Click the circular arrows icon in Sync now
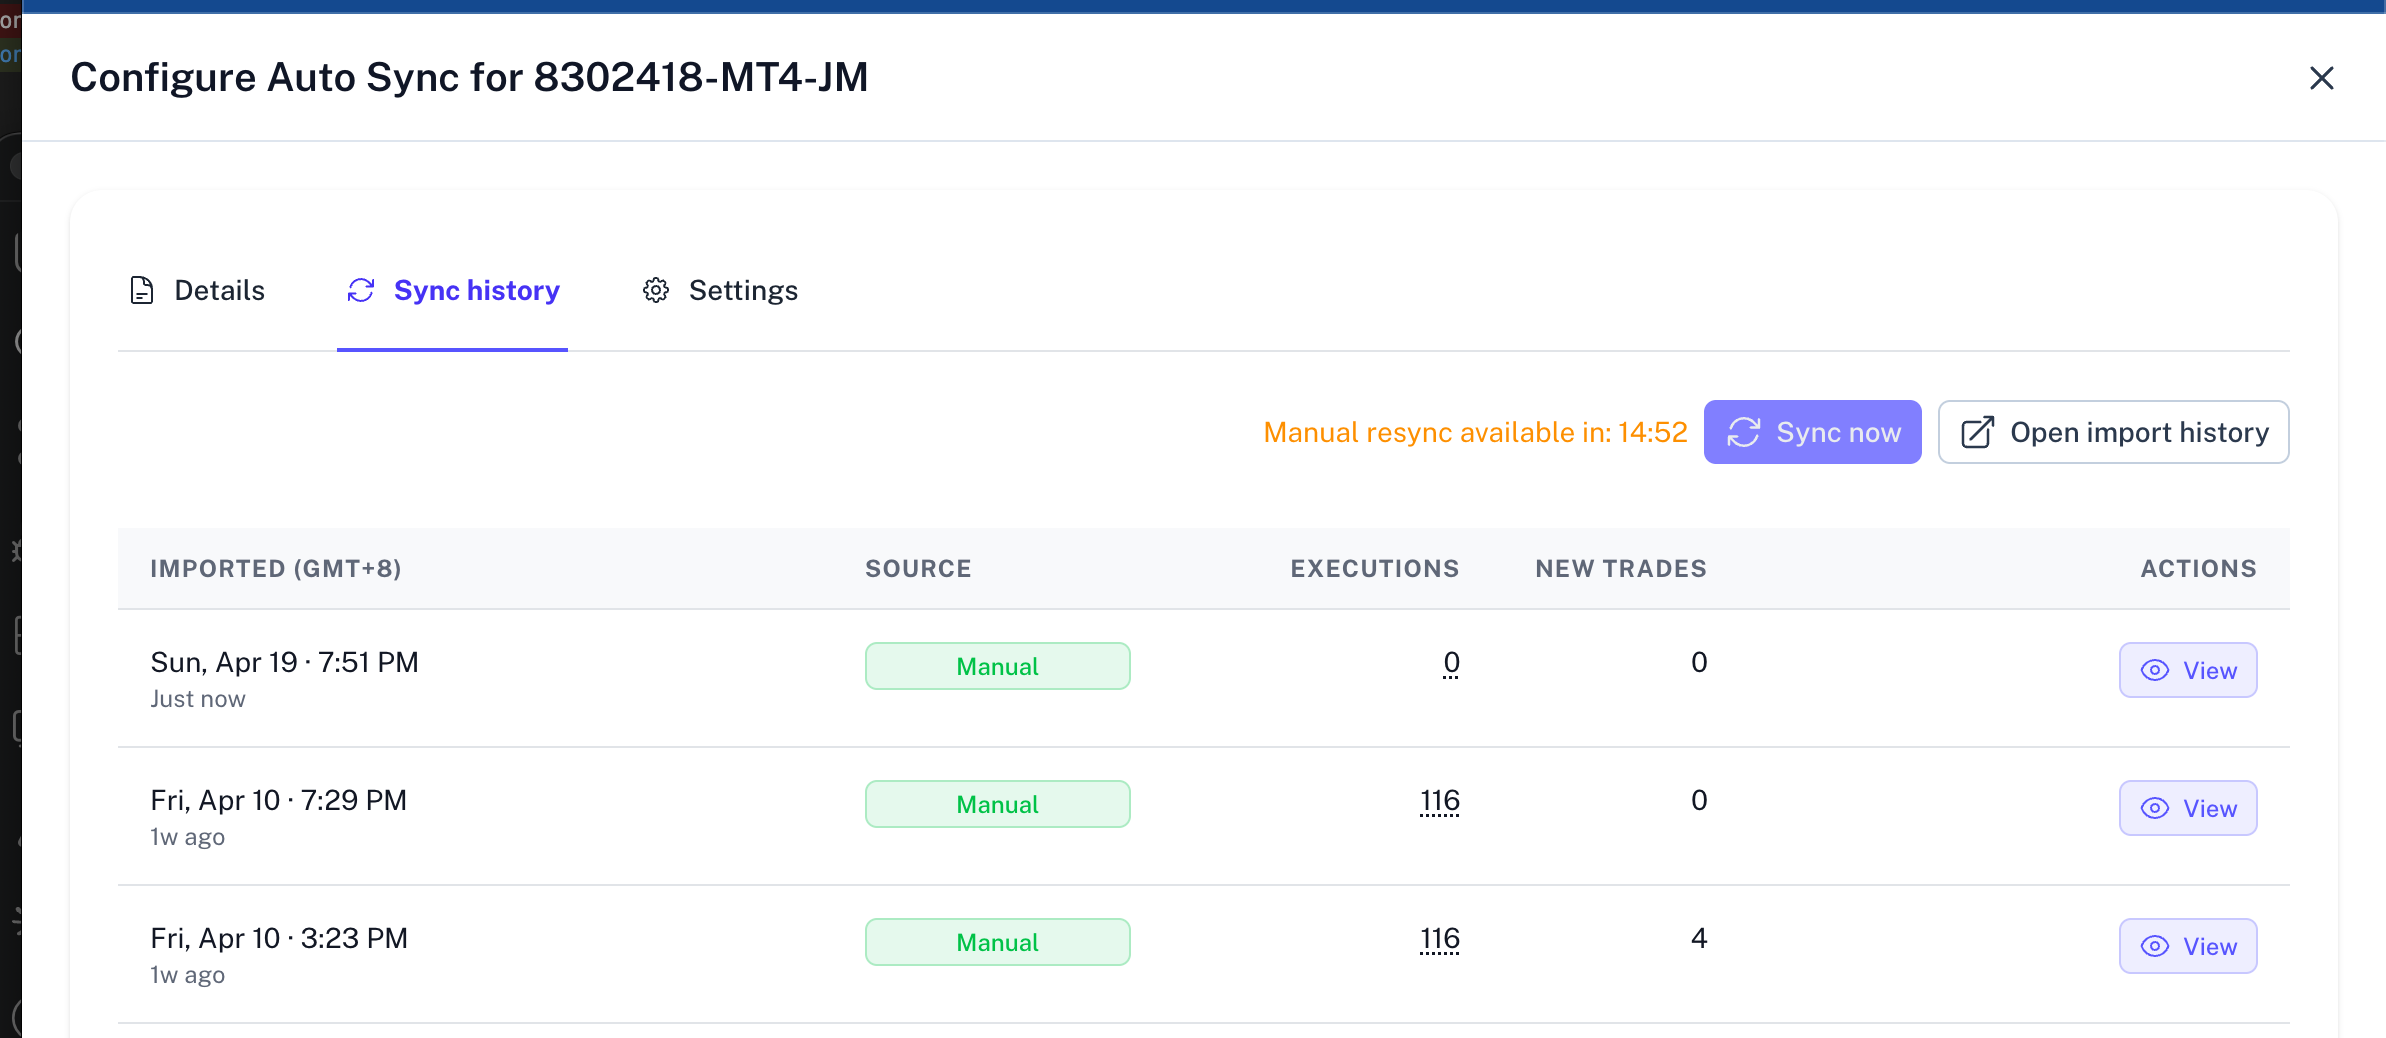This screenshot has width=2386, height=1038. [1743, 432]
